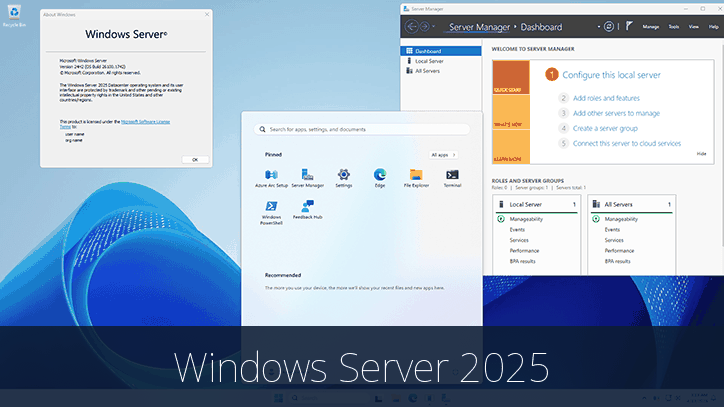
Task: Click BPA results in All Servers tile
Action: coord(617,261)
